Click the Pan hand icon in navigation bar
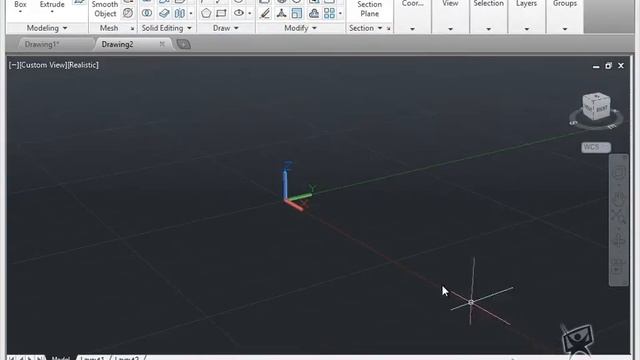The width and height of the screenshot is (640, 360). (619, 198)
